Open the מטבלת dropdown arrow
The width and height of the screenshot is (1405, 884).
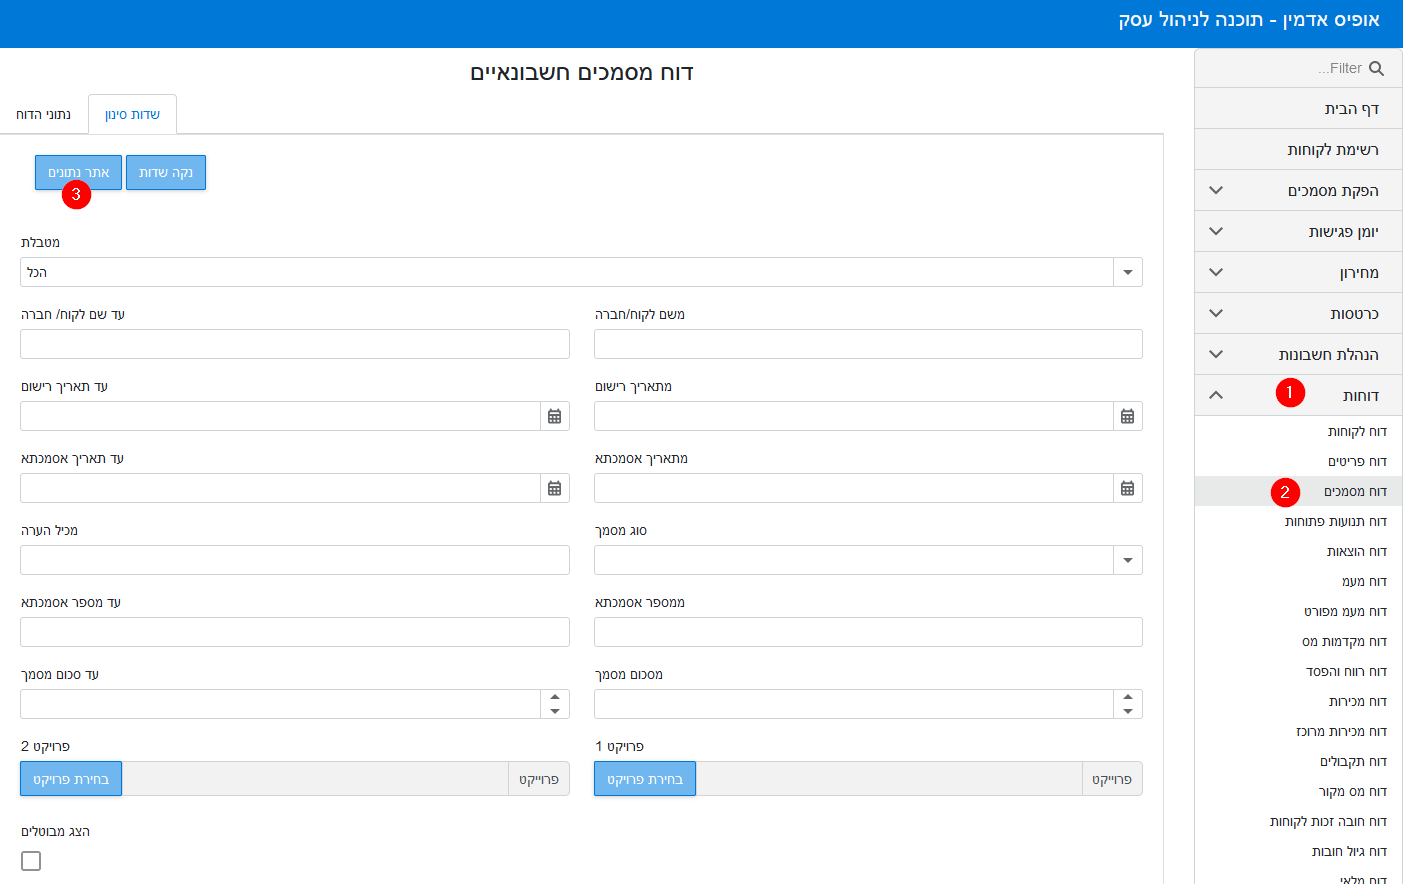point(1127,272)
